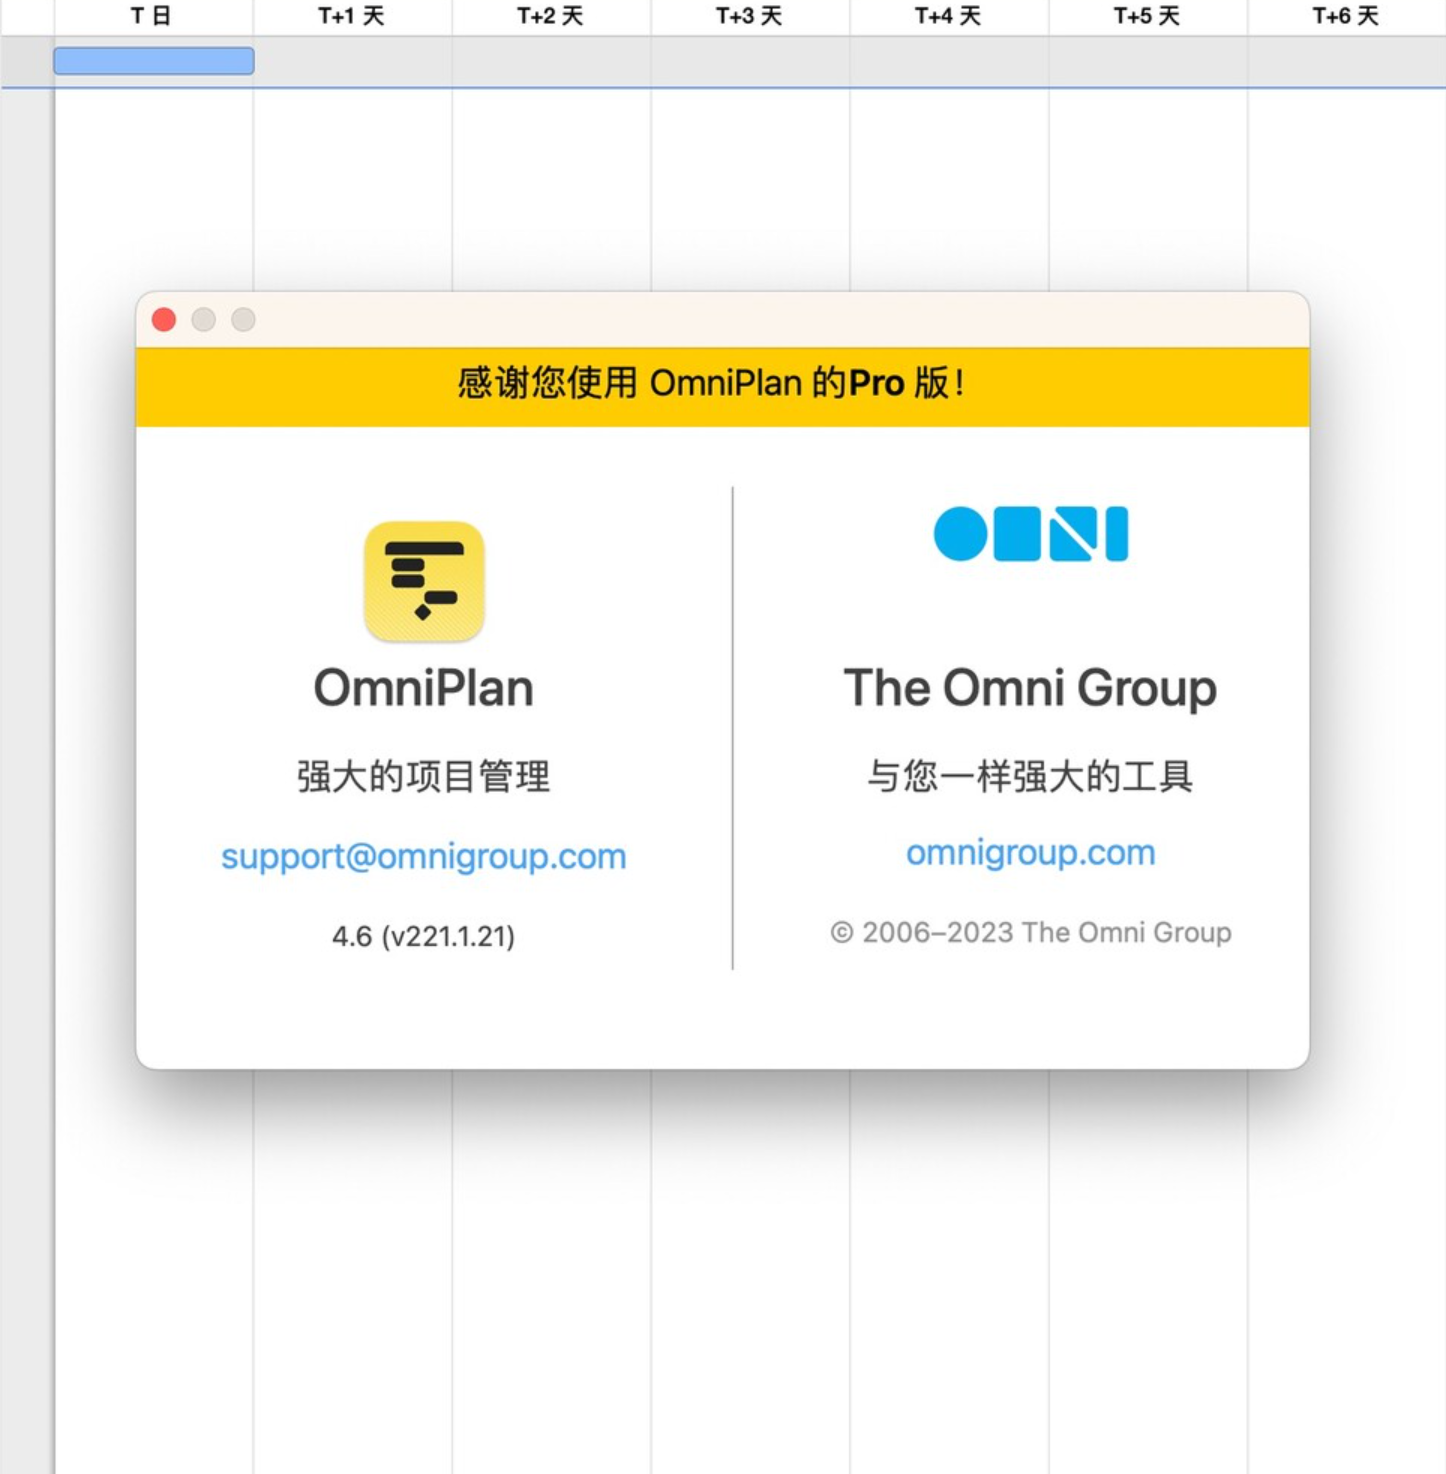This screenshot has height=1474, width=1446.
Task: Click the yellow Pro edition thank-you banner
Action: [723, 387]
